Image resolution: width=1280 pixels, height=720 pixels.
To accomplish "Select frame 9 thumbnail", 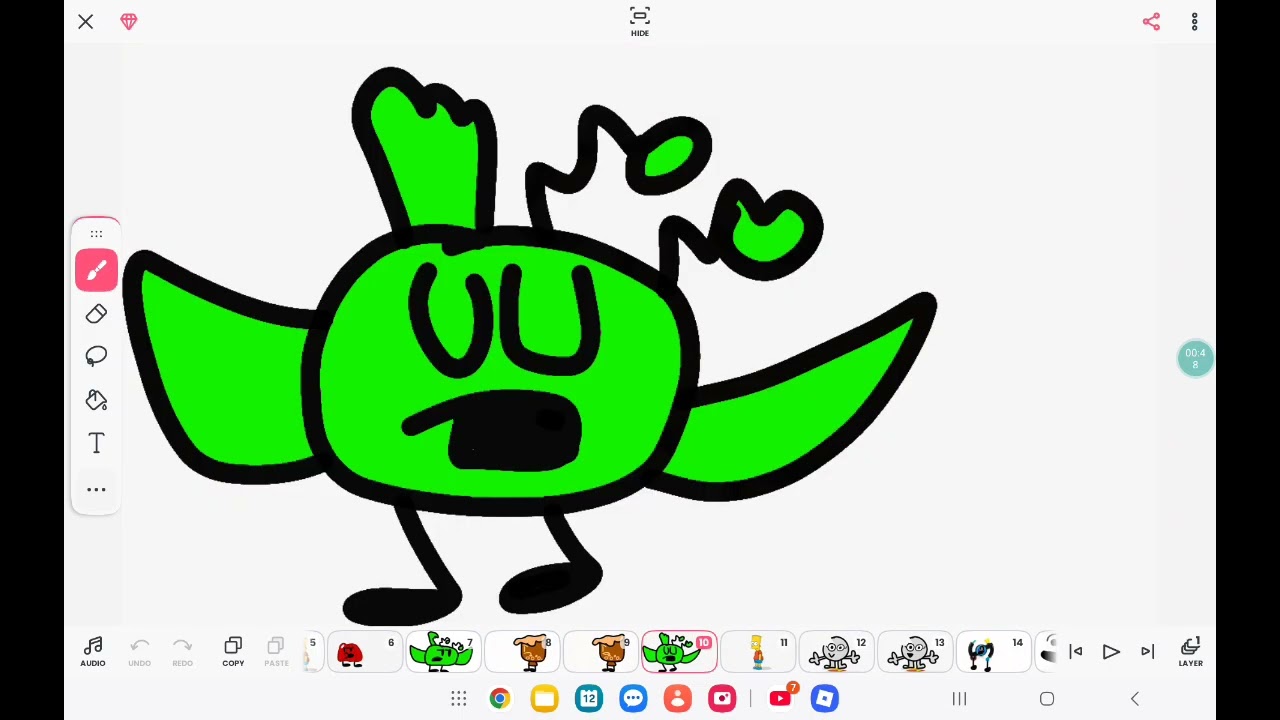I will 601,652.
